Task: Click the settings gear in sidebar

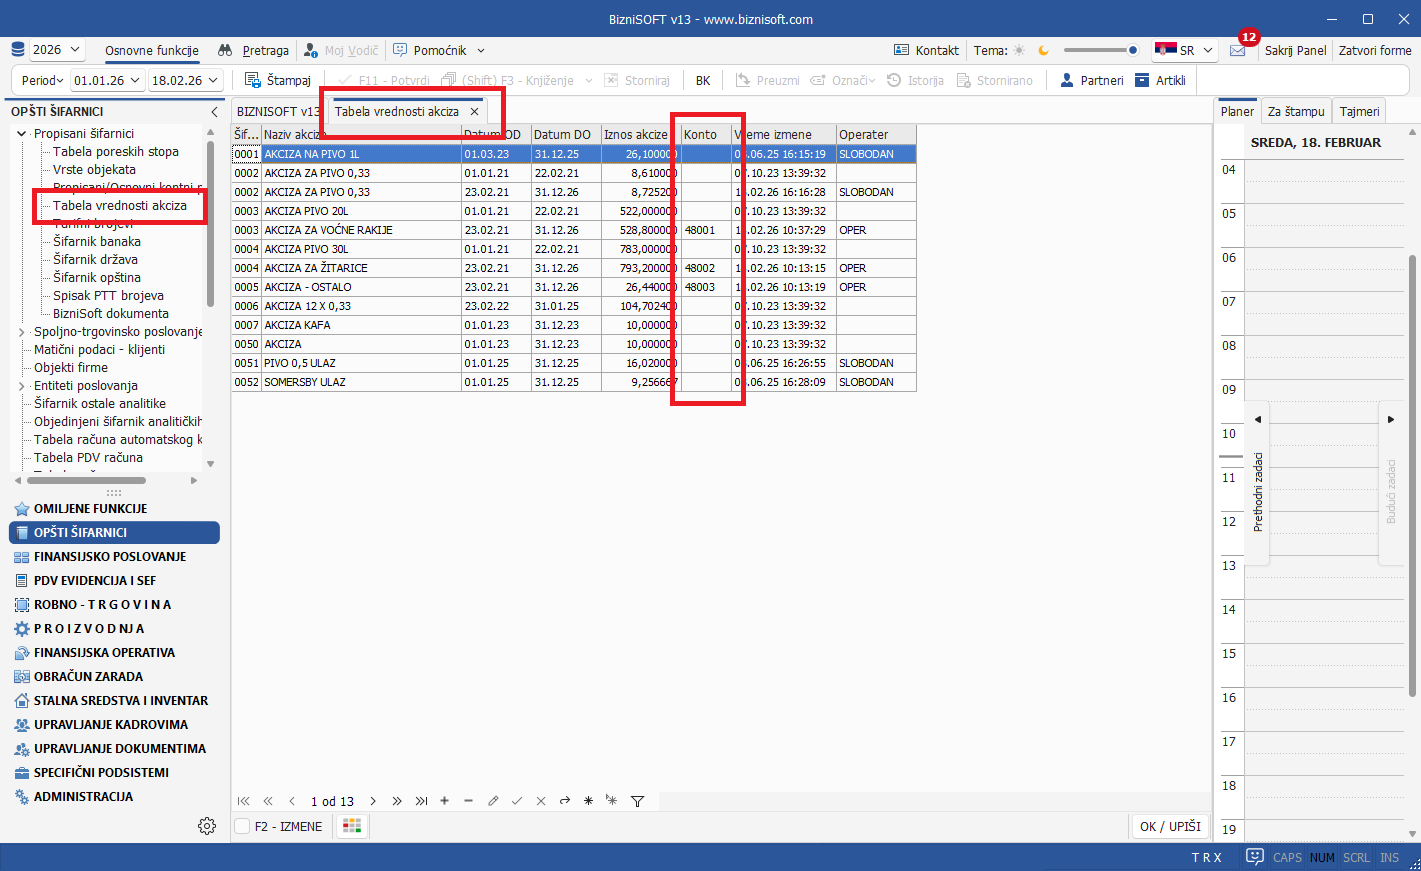Action: 207,826
